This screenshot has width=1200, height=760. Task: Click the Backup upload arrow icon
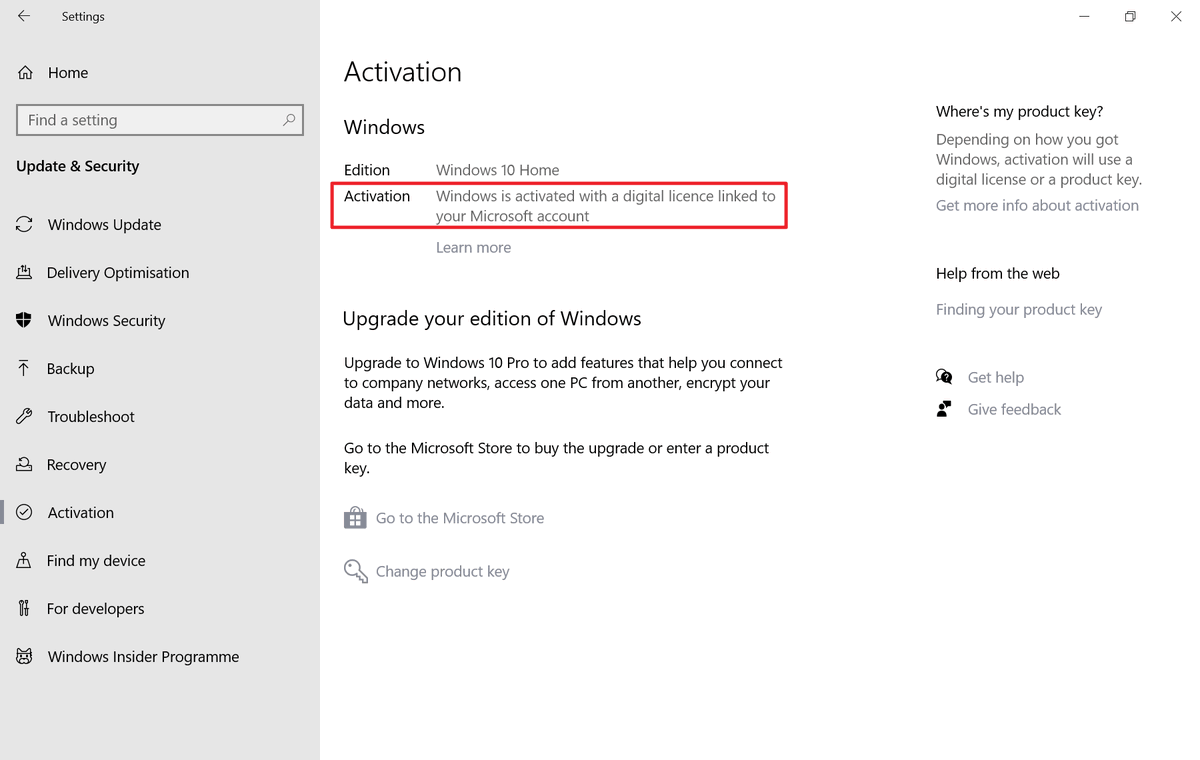pos(24,368)
